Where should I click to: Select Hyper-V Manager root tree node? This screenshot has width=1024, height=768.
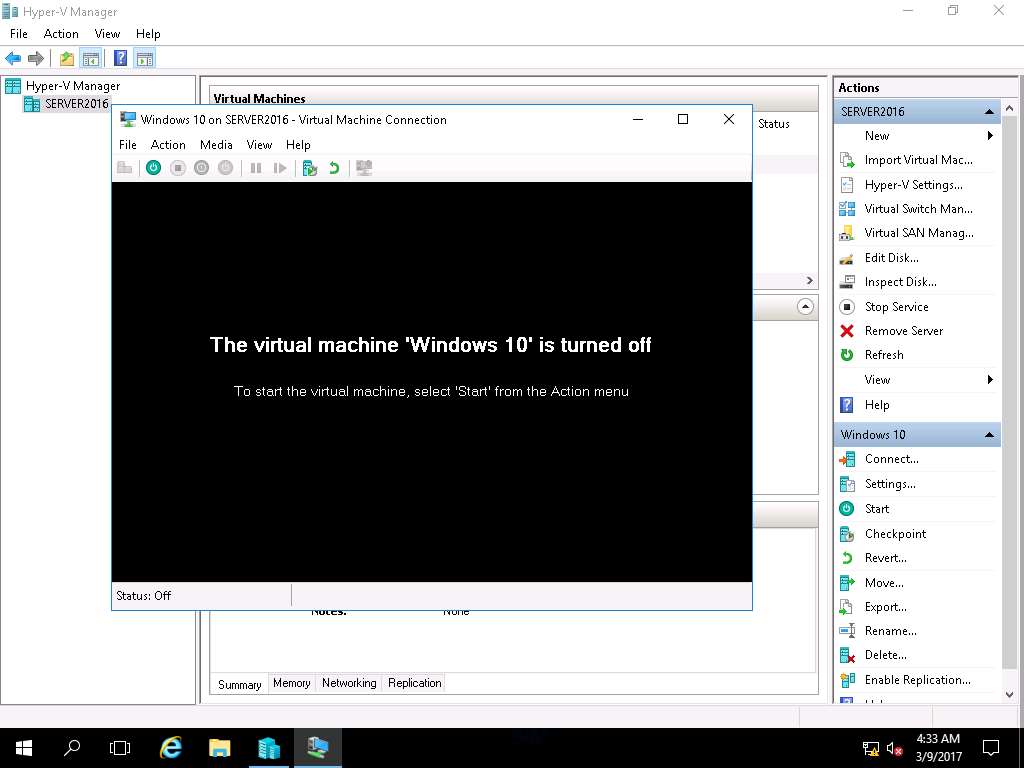(72, 86)
